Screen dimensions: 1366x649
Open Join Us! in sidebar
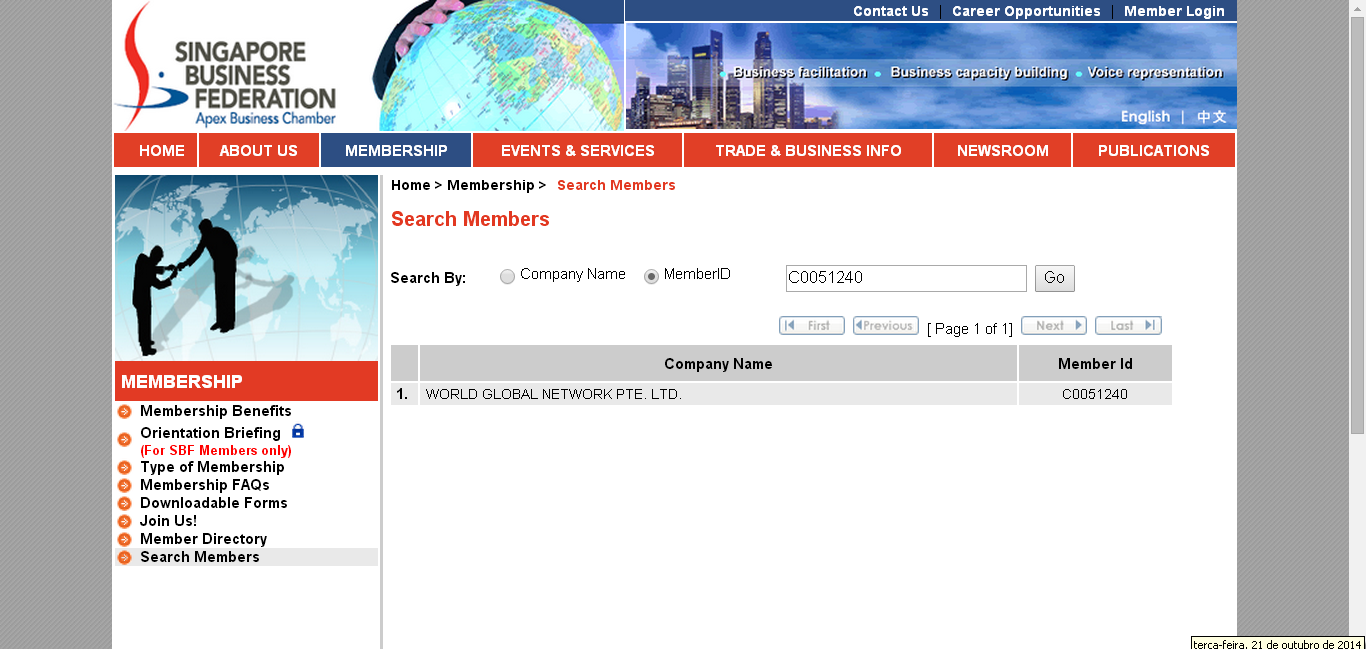168,521
